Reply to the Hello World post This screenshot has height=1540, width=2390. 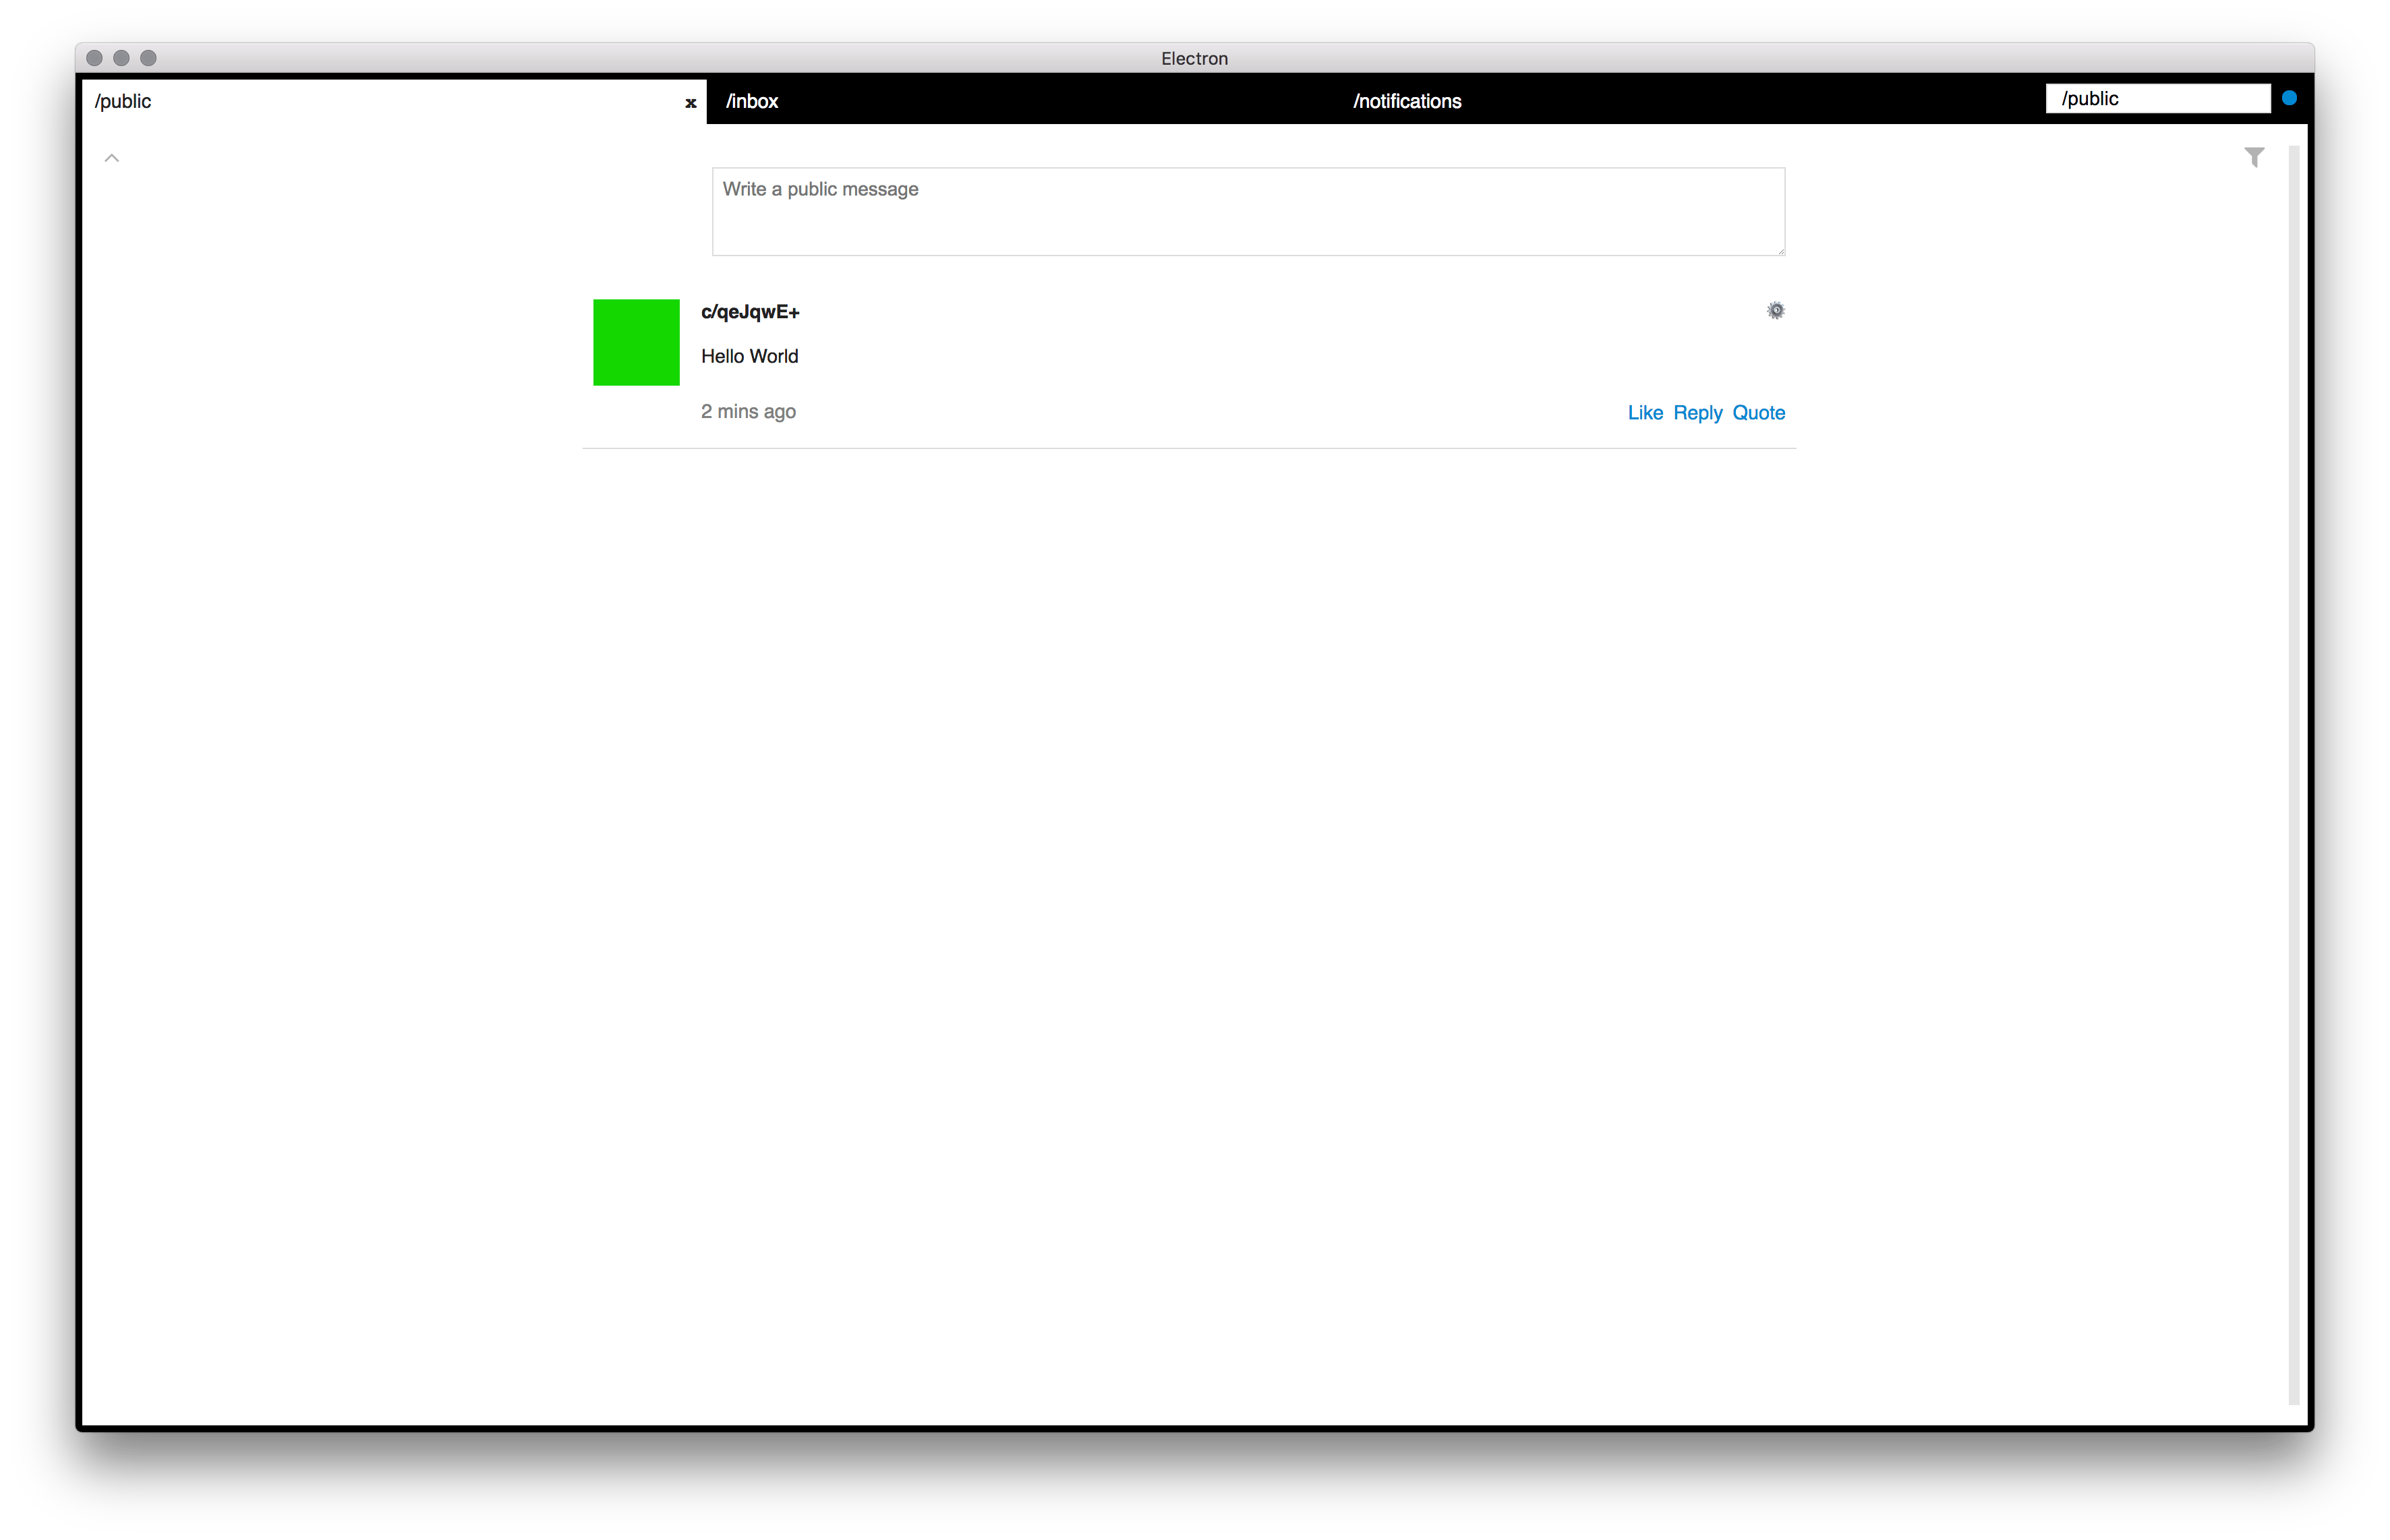coord(1699,413)
